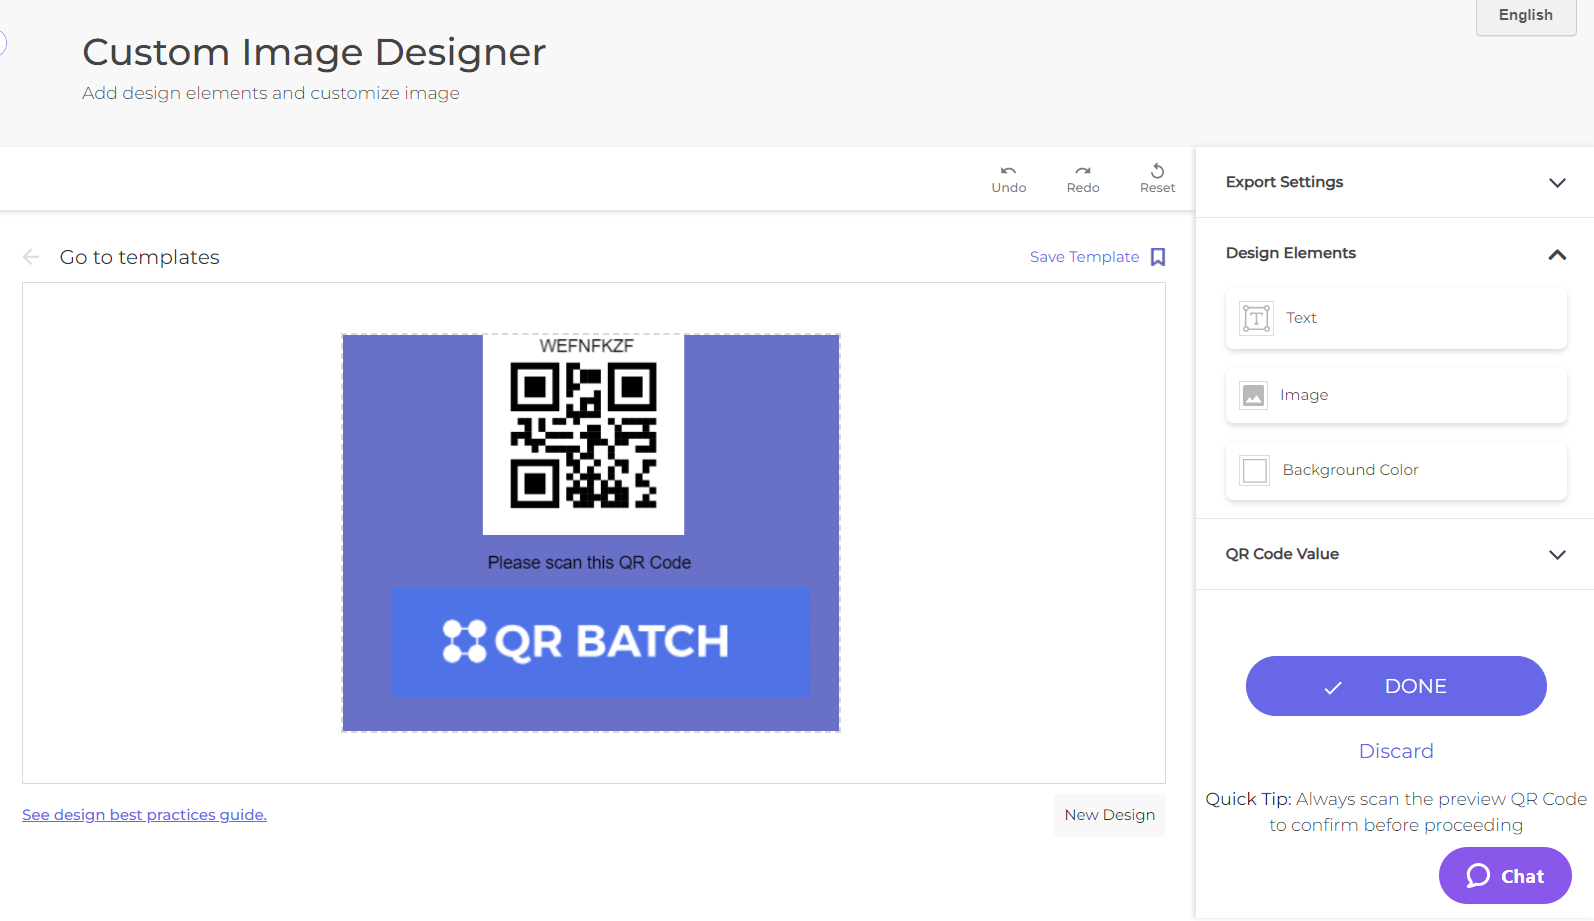Click the checkmark icon on the DONE button
Image resolution: width=1594 pixels, height=921 pixels.
point(1332,687)
